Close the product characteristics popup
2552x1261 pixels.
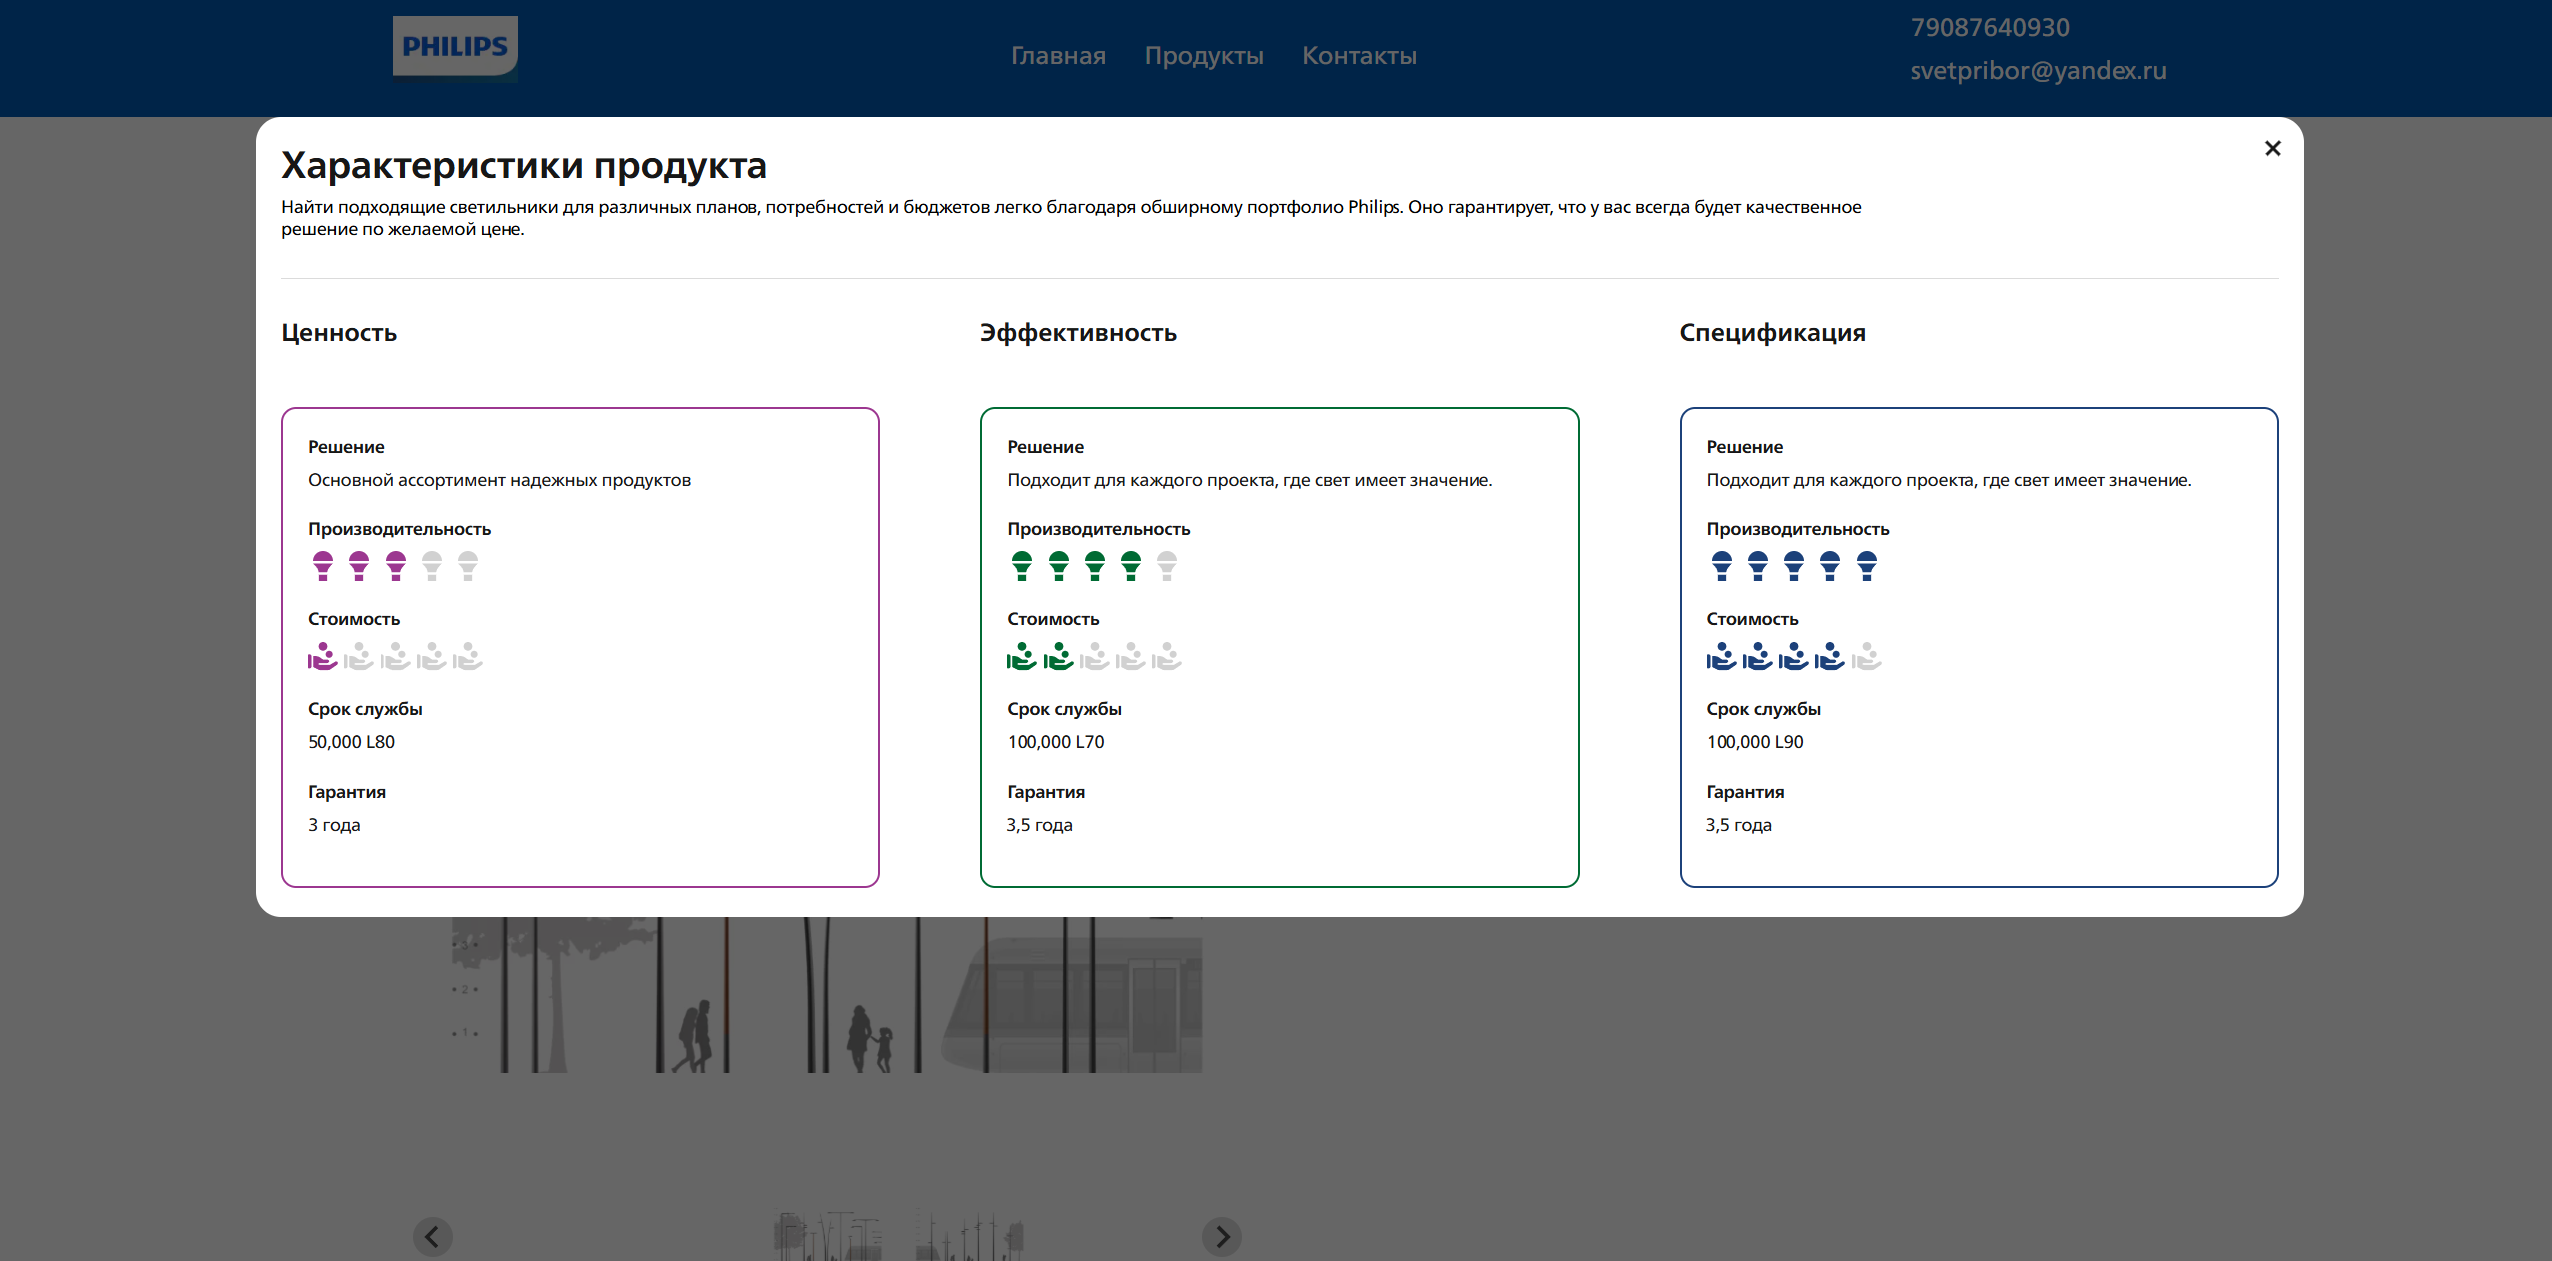click(x=2272, y=149)
